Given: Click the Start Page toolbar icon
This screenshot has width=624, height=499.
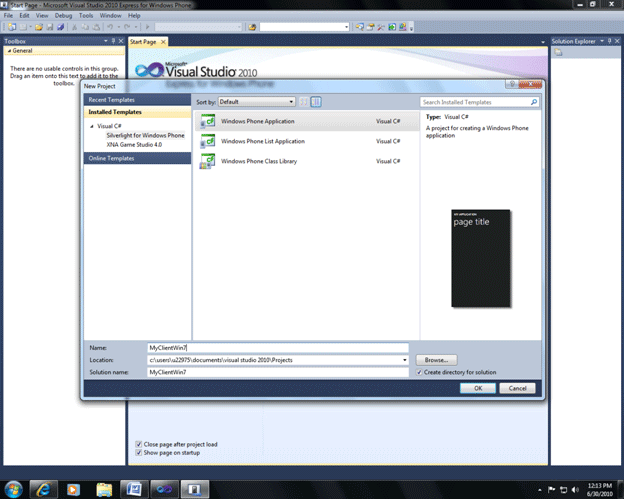Looking at the screenshot, I should coord(392,27).
